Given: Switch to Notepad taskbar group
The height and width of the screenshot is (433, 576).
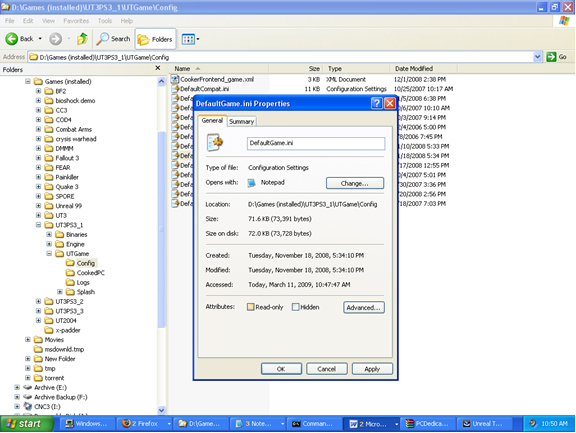Looking at the screenshot, I should 258,423.
